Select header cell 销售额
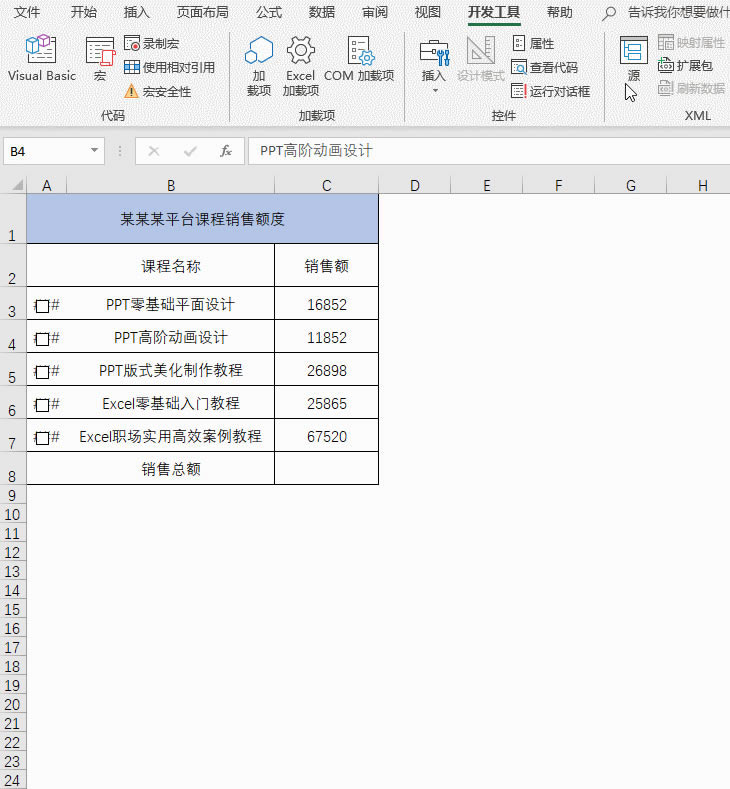Viewport: 730px width, 789px height. click(327, 266)
